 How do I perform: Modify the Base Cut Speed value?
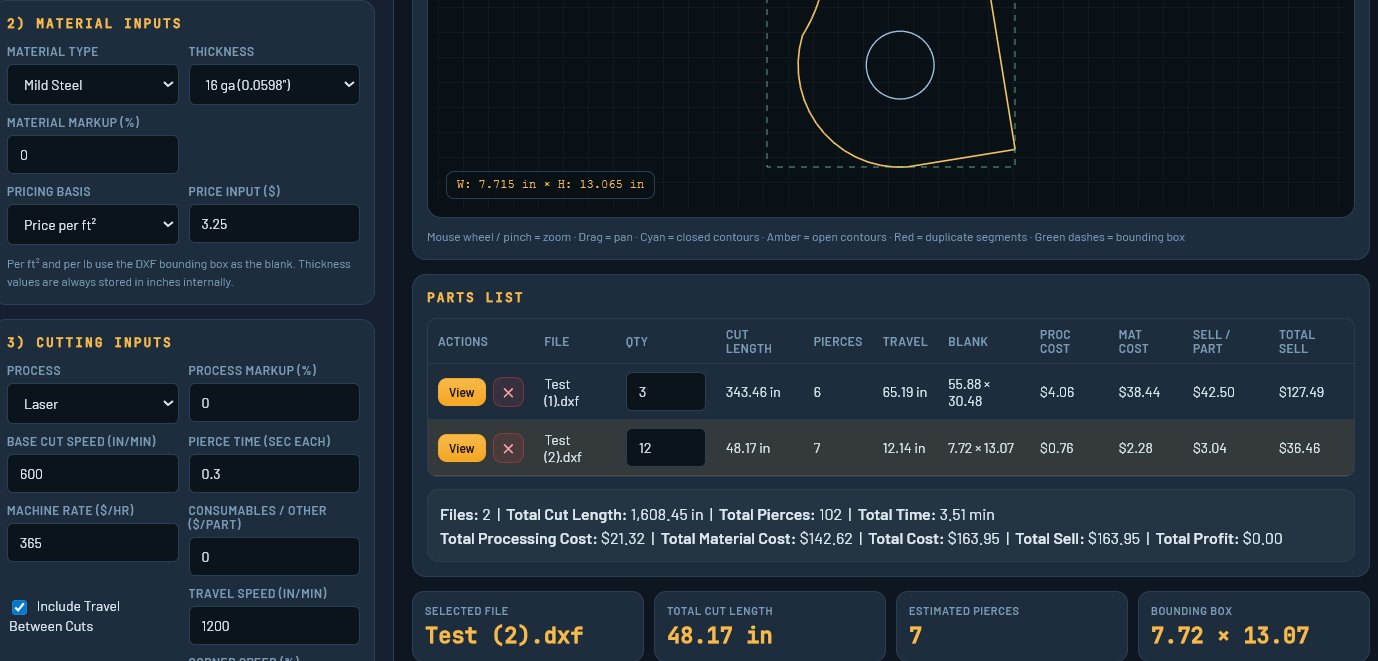click(92, 472)
